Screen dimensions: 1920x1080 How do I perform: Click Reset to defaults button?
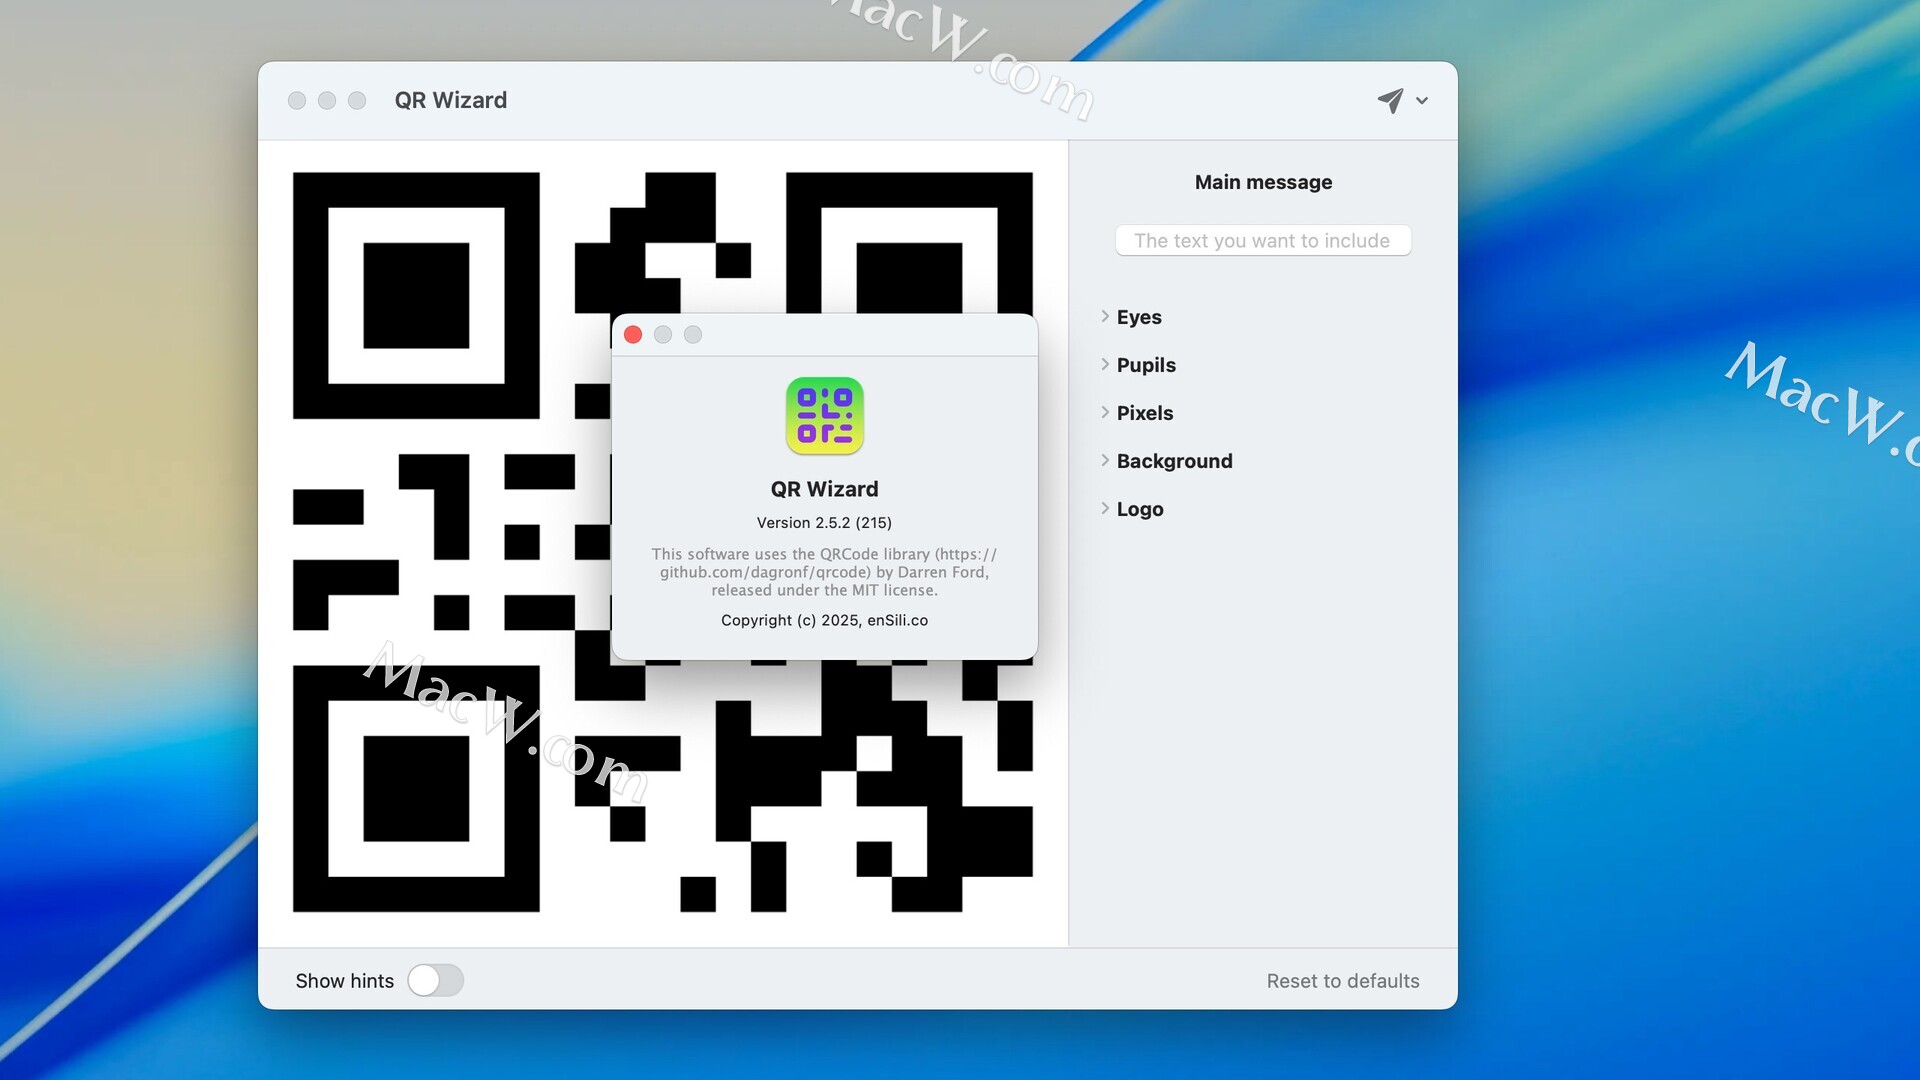pos(1342,981)
